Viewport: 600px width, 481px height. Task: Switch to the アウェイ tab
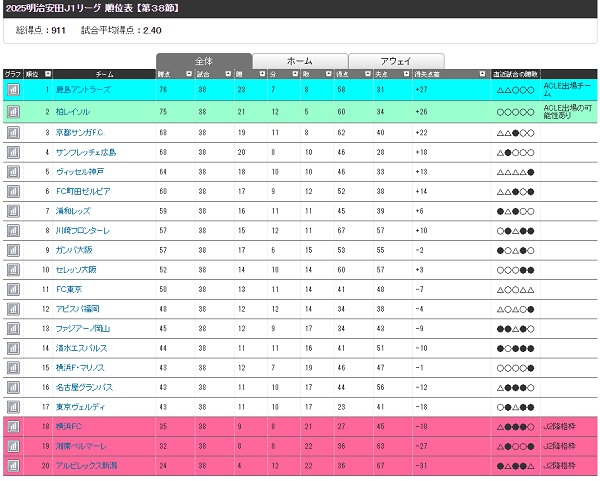coord(394,61)
